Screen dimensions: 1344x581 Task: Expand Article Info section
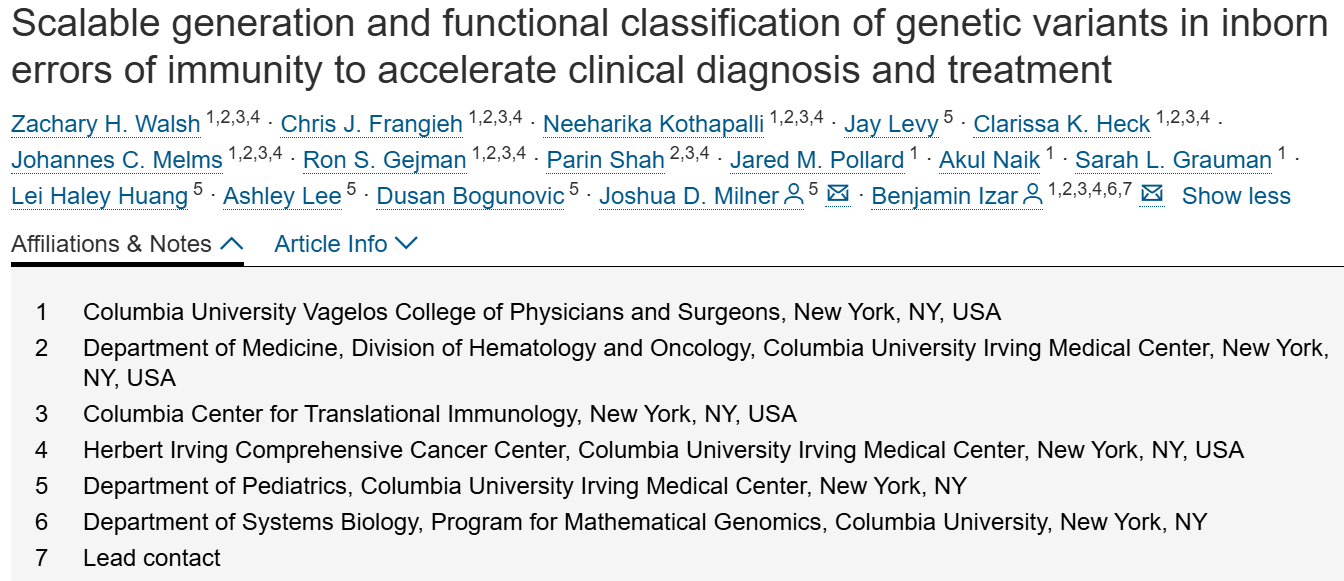tap(346, 244)
